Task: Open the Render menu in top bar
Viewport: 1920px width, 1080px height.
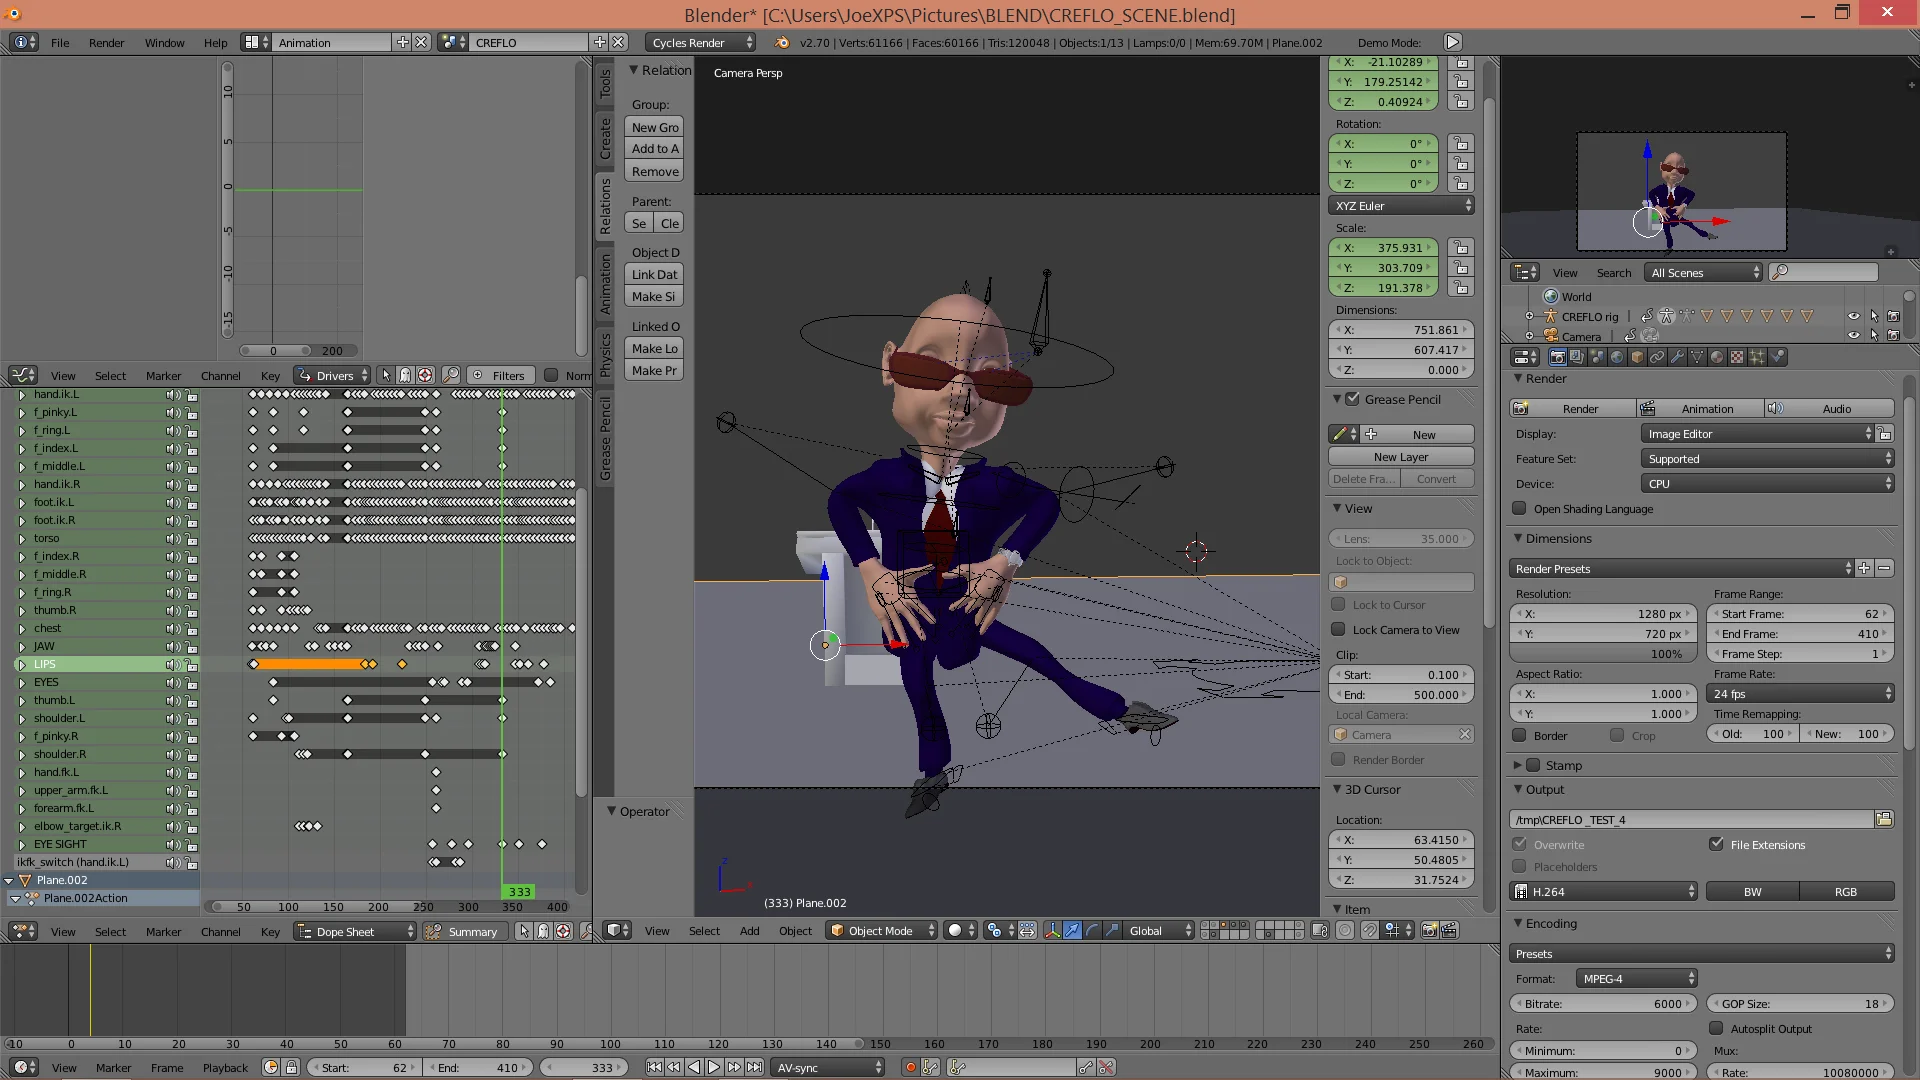Action: [106, 43]
